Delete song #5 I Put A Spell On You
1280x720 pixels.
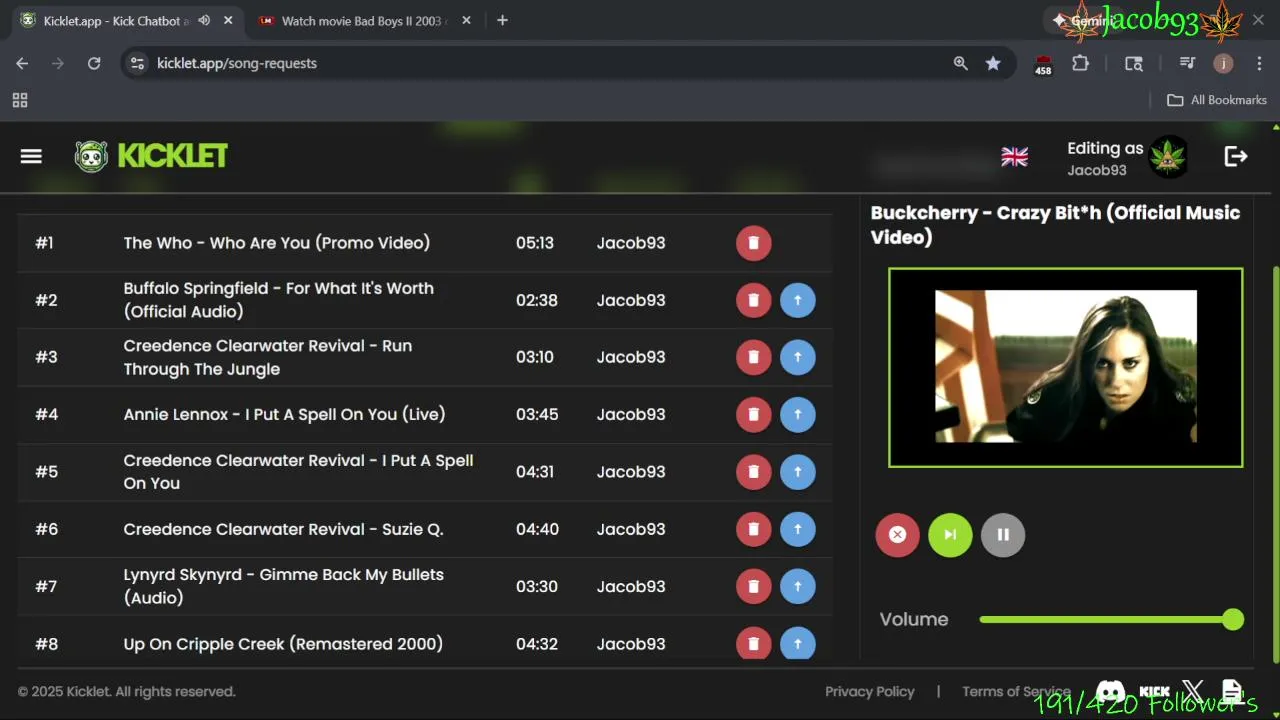[x=754, y=472]
